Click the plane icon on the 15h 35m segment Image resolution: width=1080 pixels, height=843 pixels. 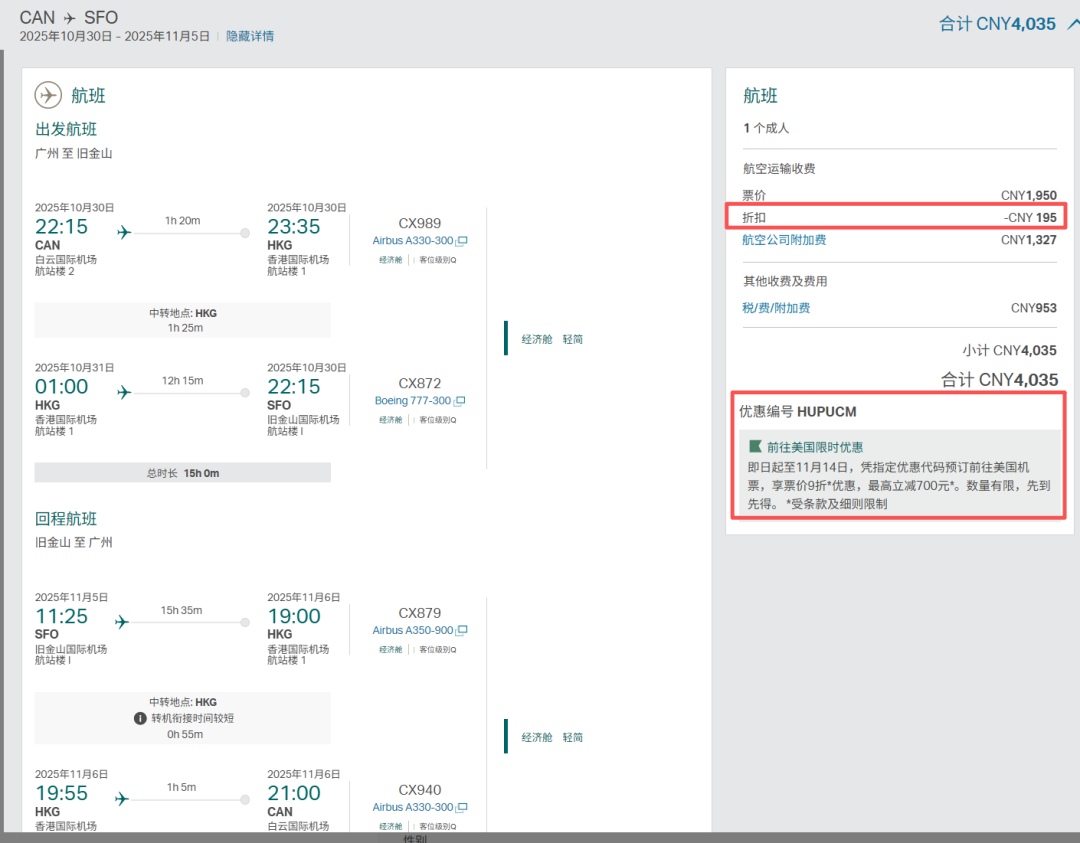click(124, 622)
